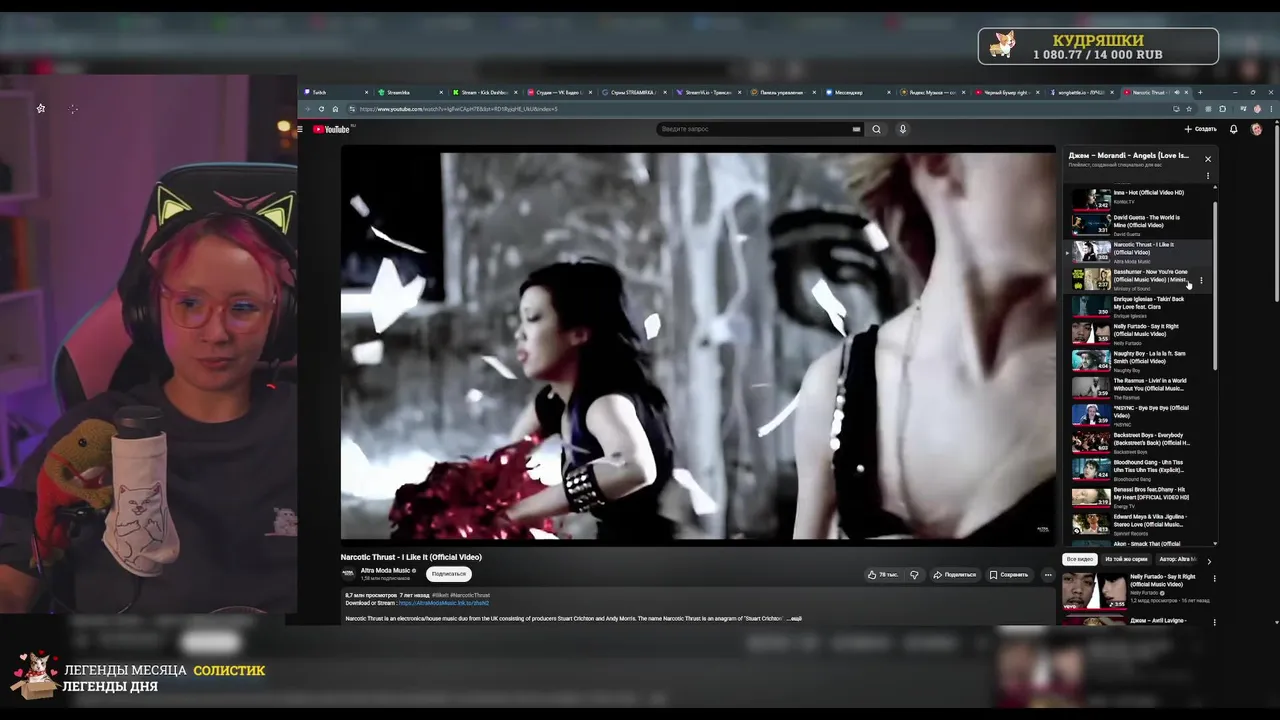Open options for Basshunter playlist item
1280x720 pixels.
coord(1201,280)
